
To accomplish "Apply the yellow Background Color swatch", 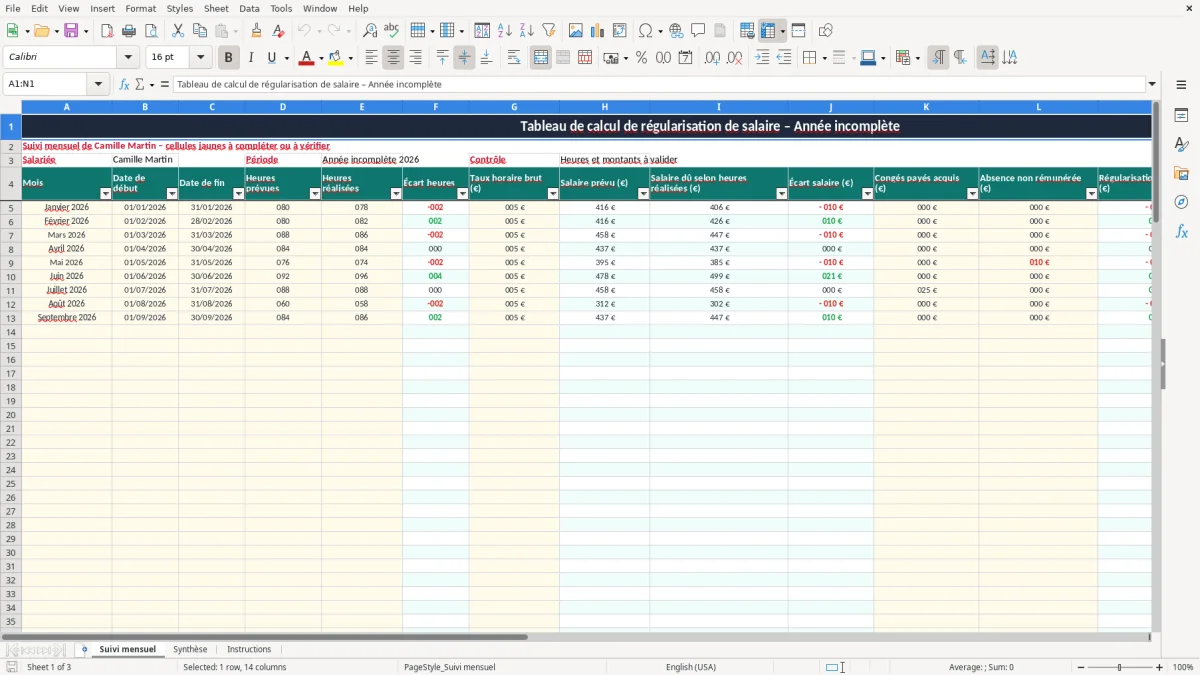I will pyautogui.click(x=336, y=58).
